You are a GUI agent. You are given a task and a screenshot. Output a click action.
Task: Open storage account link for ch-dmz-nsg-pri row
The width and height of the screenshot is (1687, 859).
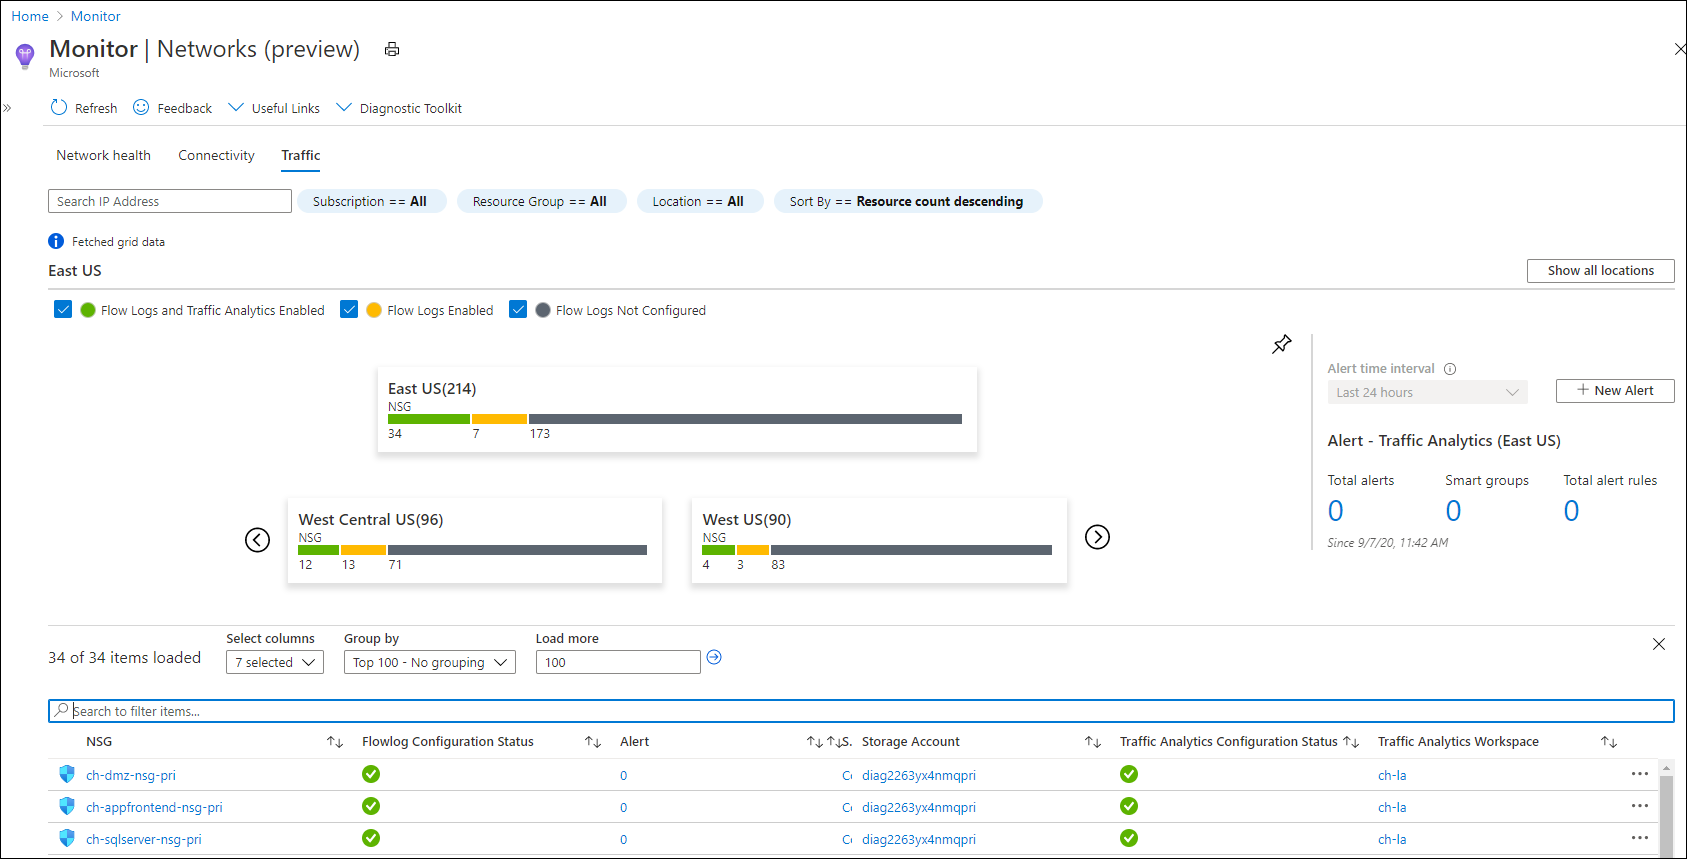(x=919, y=775)
